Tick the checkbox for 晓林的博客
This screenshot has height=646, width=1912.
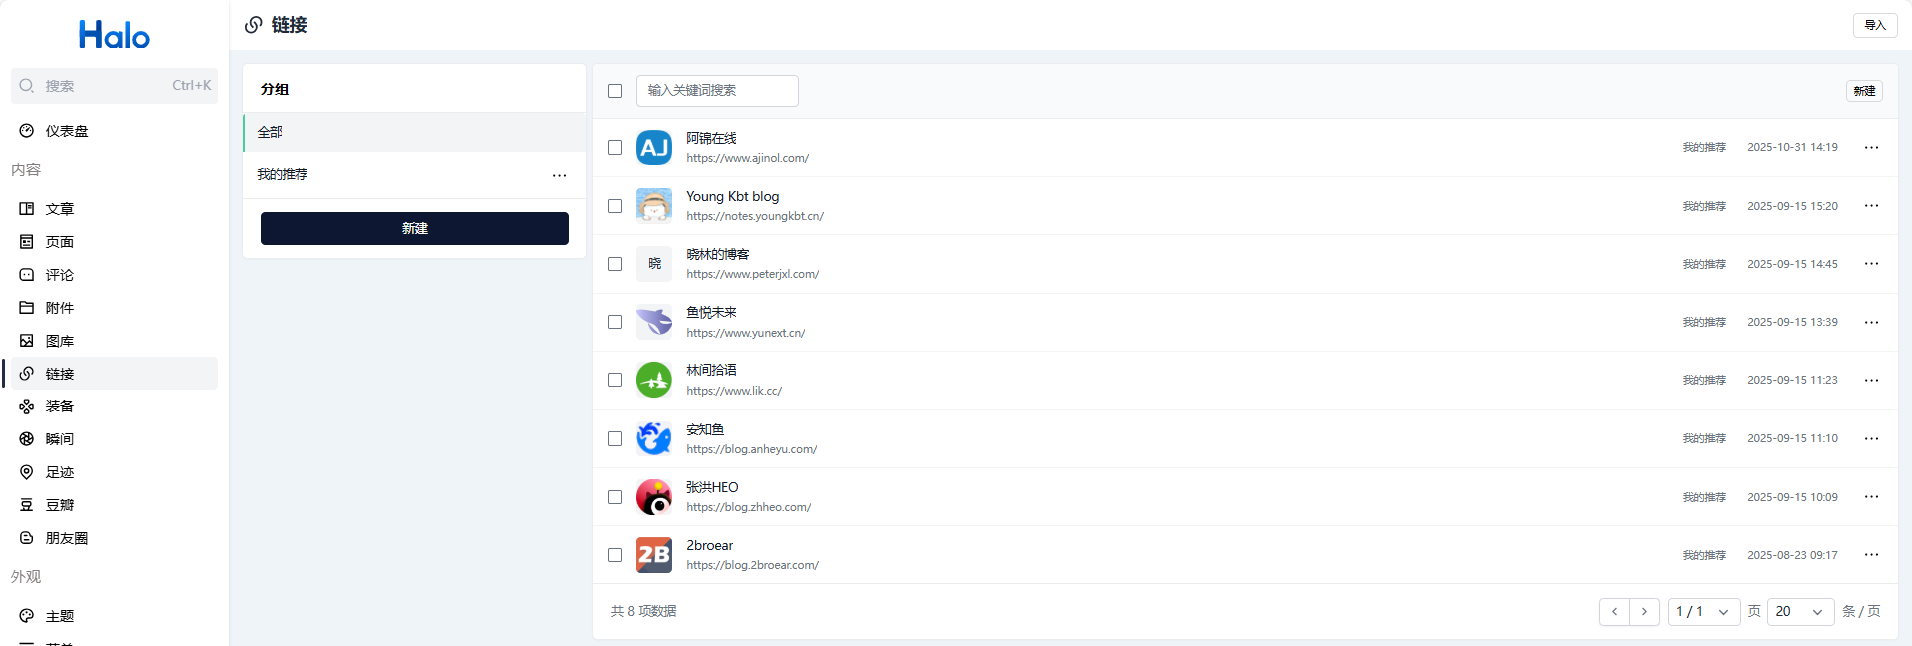[615, 264]
